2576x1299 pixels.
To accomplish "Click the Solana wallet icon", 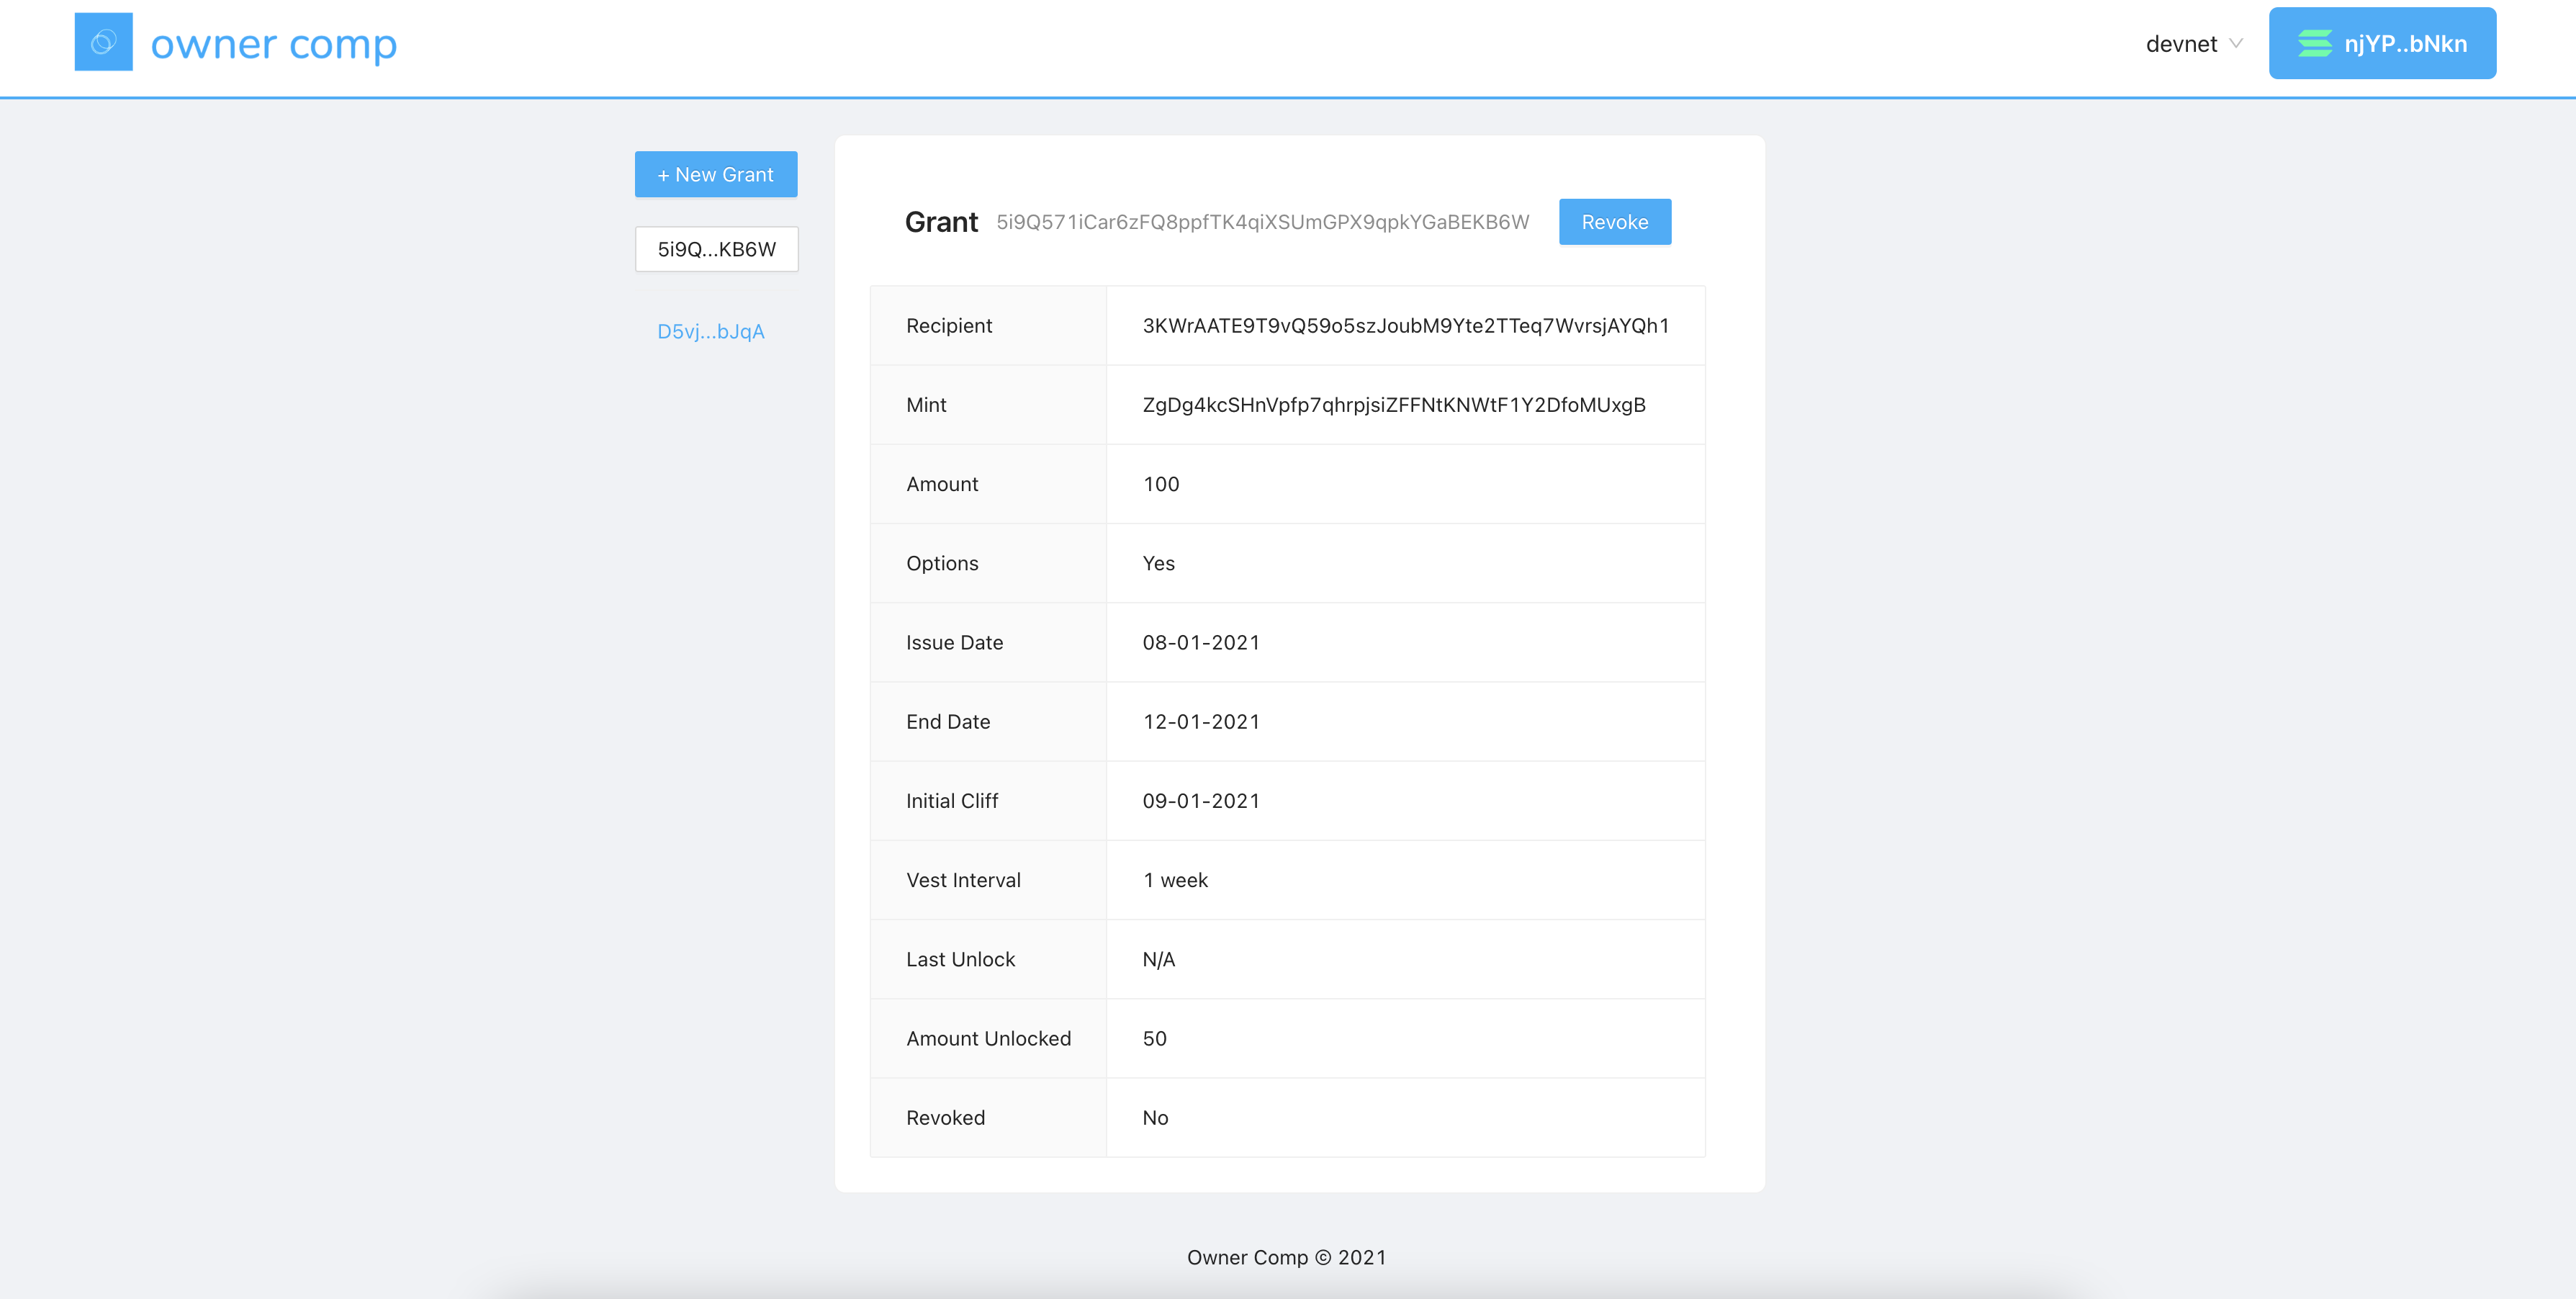I will tap(2314, 43).
